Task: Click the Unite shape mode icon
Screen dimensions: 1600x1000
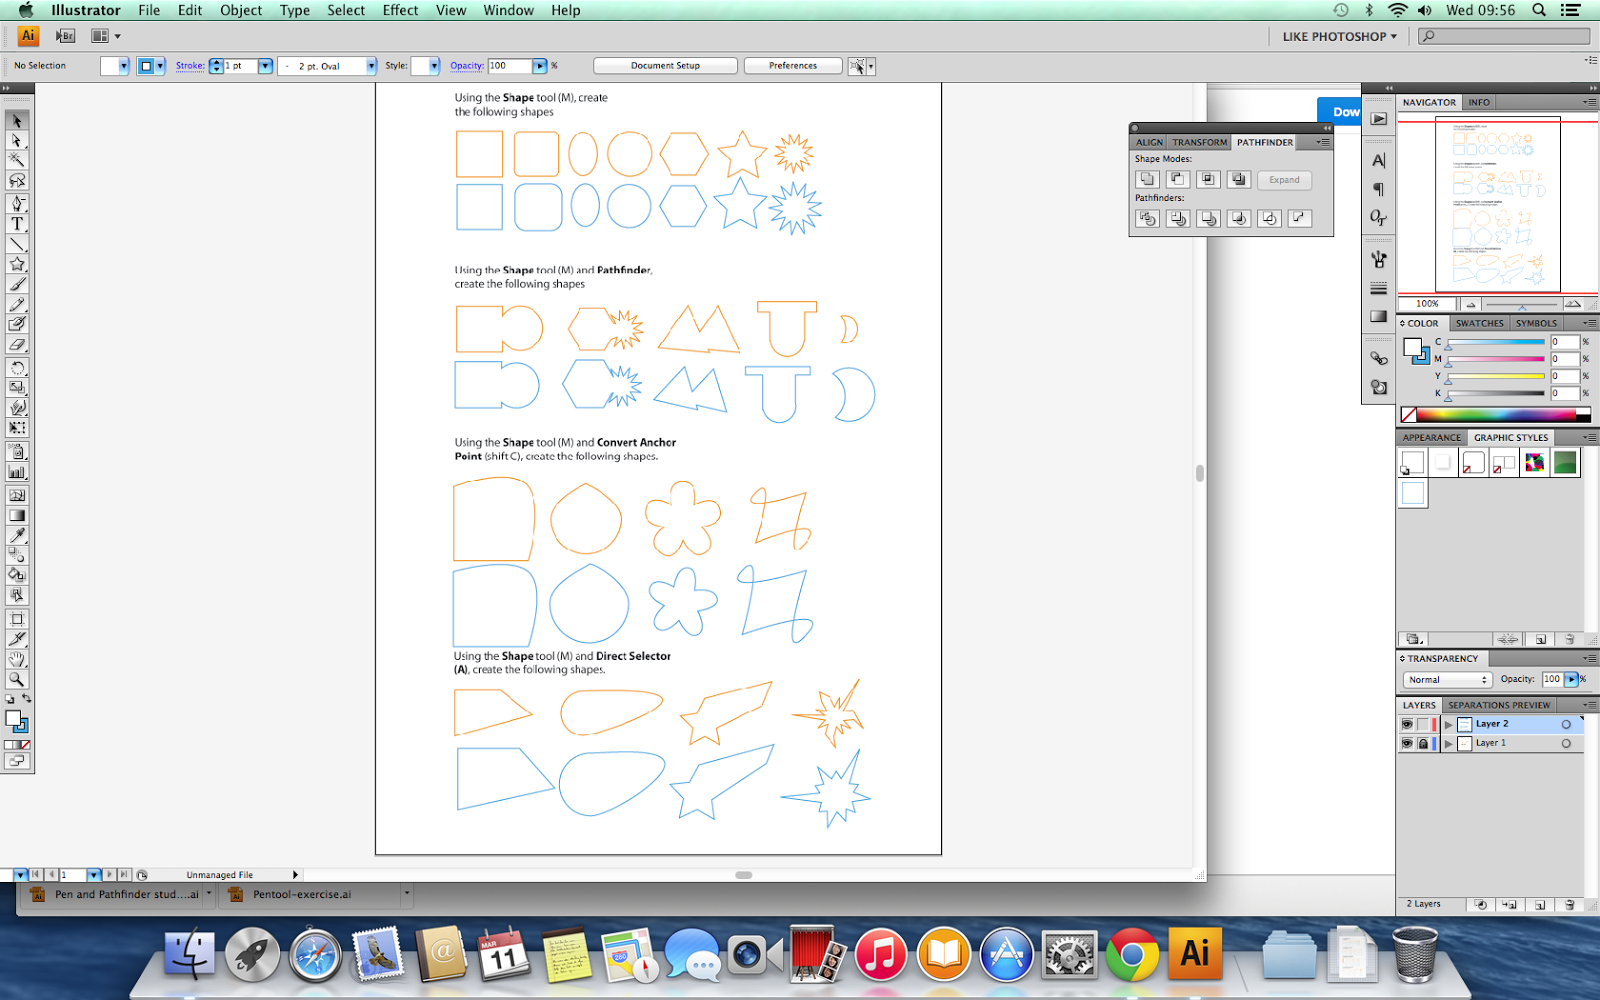Action: (x=1148, y=179)
